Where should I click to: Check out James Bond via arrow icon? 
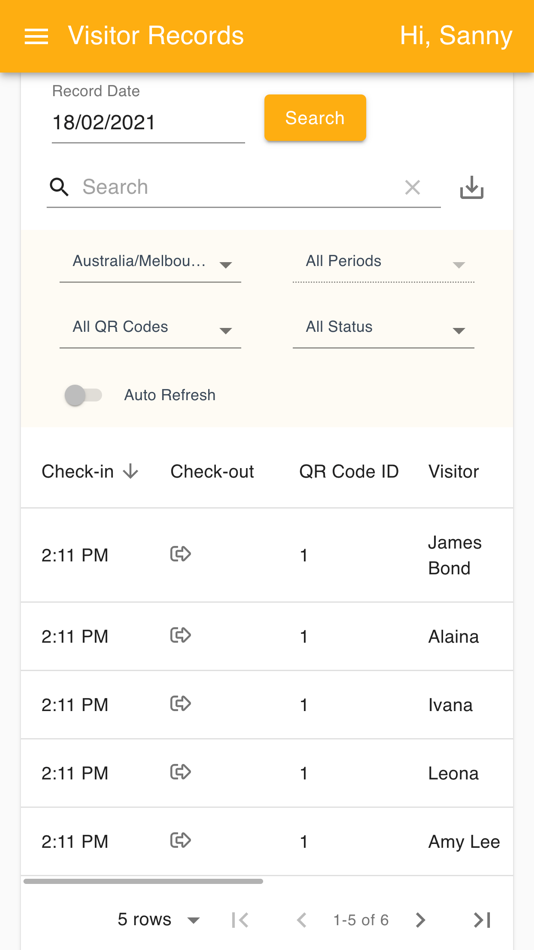[180, 553]
